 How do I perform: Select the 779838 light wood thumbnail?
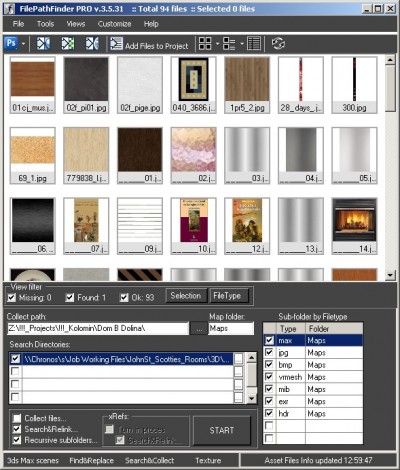[86, 155]
